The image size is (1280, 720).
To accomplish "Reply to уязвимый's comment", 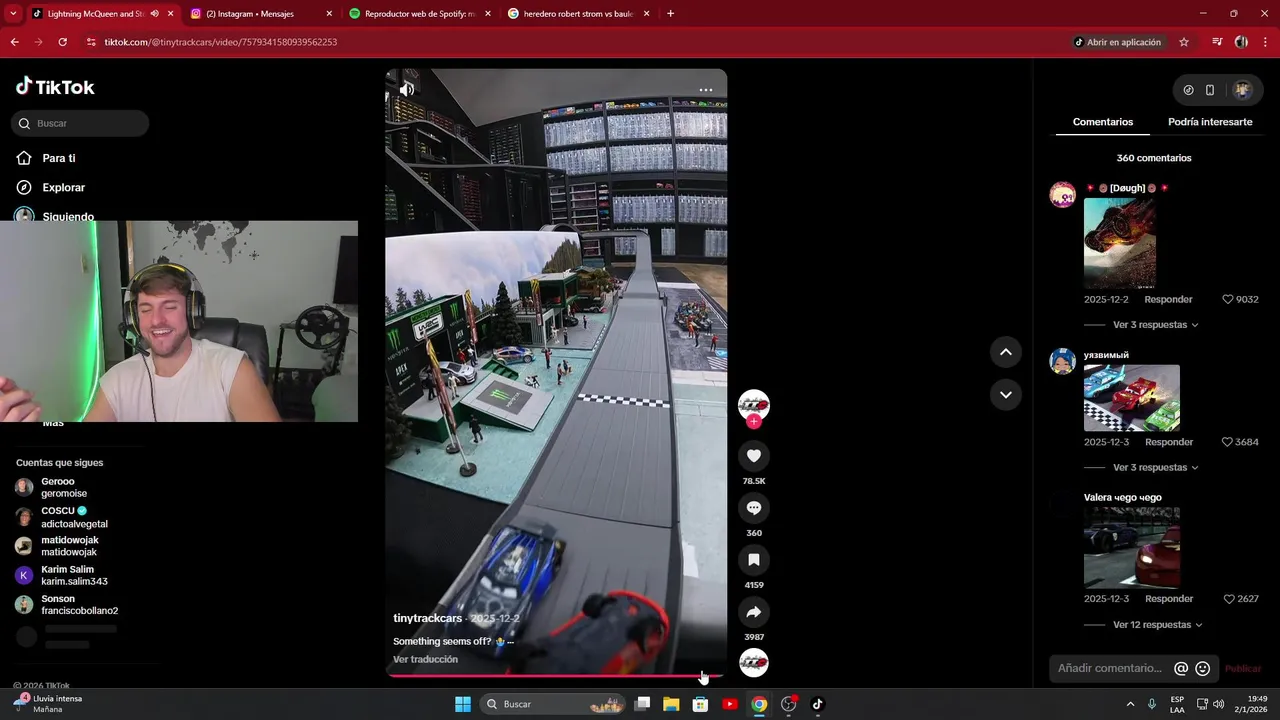I will [1168, 442].
